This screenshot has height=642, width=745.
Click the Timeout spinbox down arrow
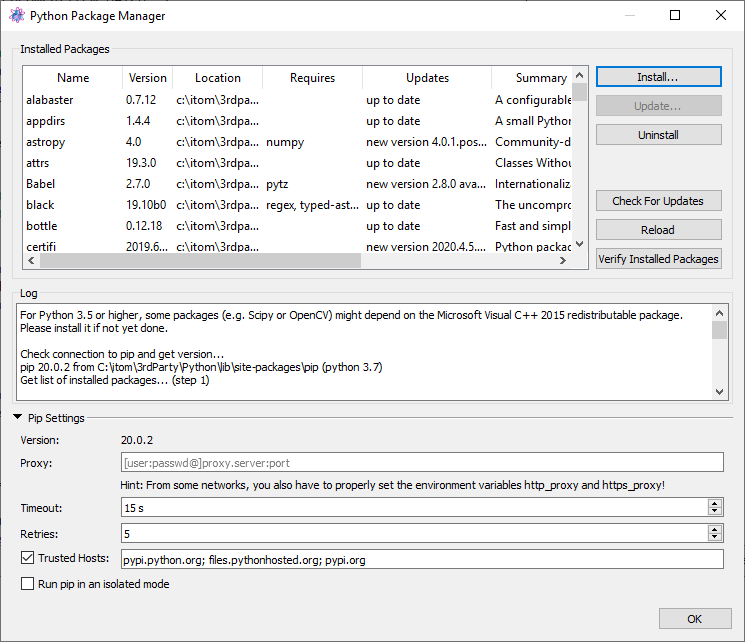pyautogui.click(x=714, y=511)
